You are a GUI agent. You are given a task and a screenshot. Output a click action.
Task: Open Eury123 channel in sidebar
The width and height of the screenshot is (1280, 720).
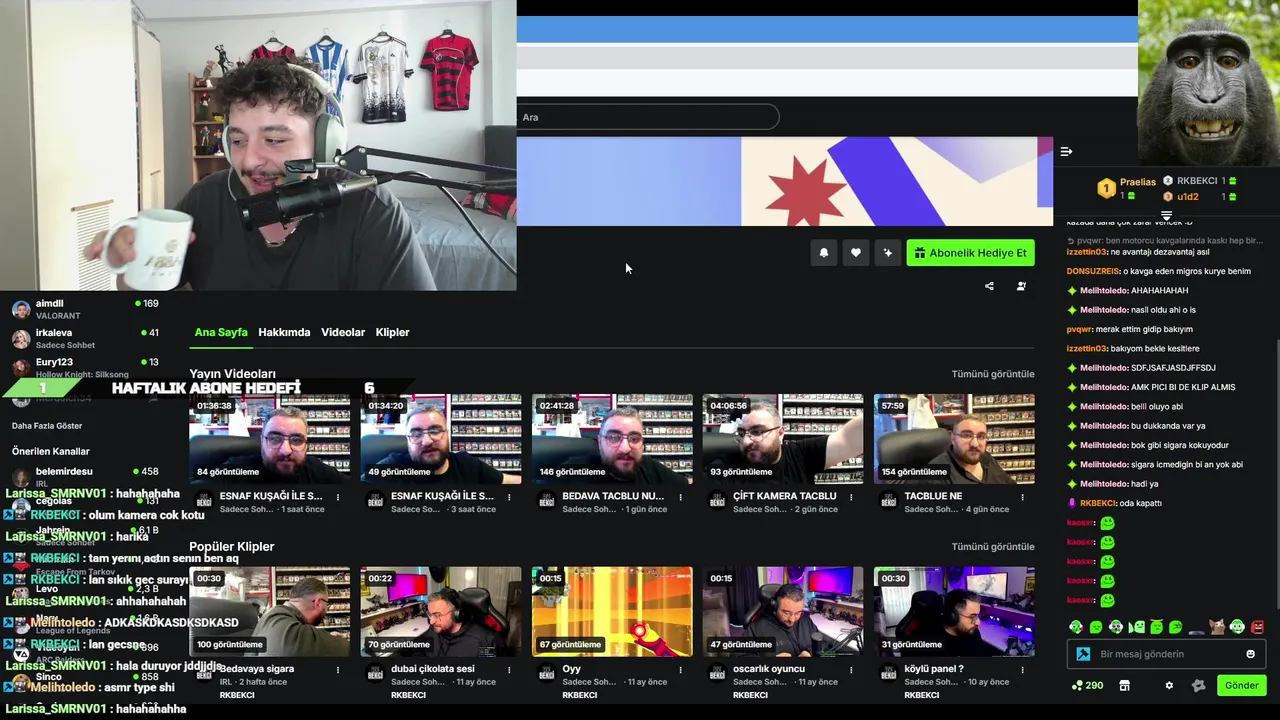(x=85, y=367)
